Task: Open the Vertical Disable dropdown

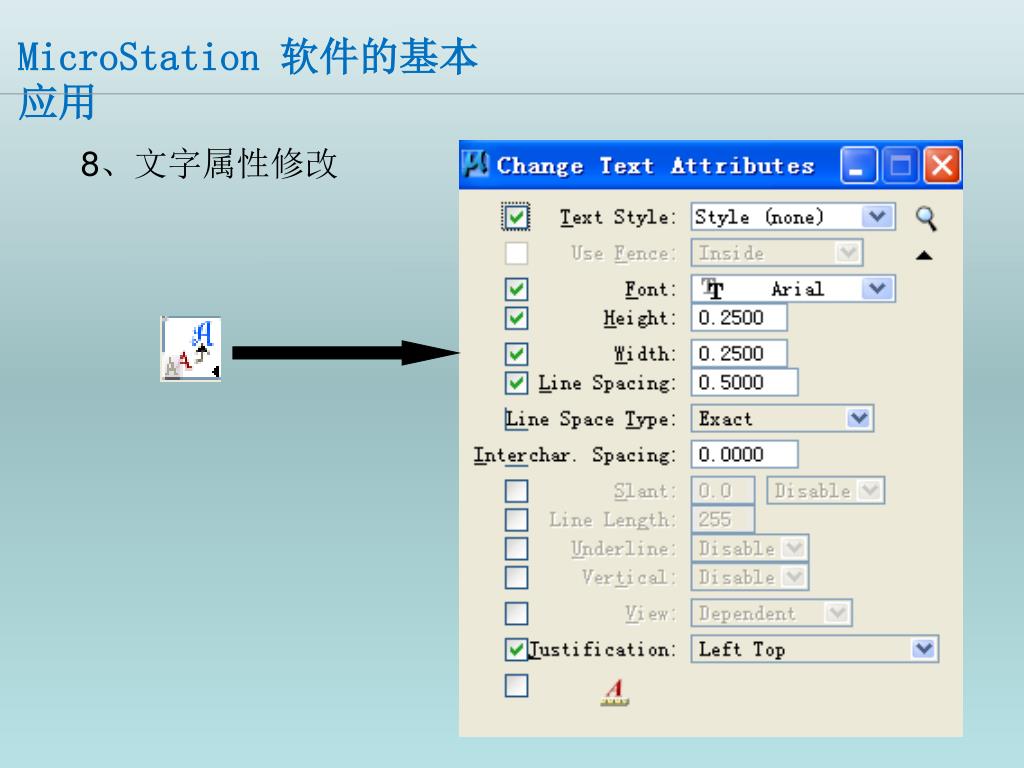Action: point(750,577)
